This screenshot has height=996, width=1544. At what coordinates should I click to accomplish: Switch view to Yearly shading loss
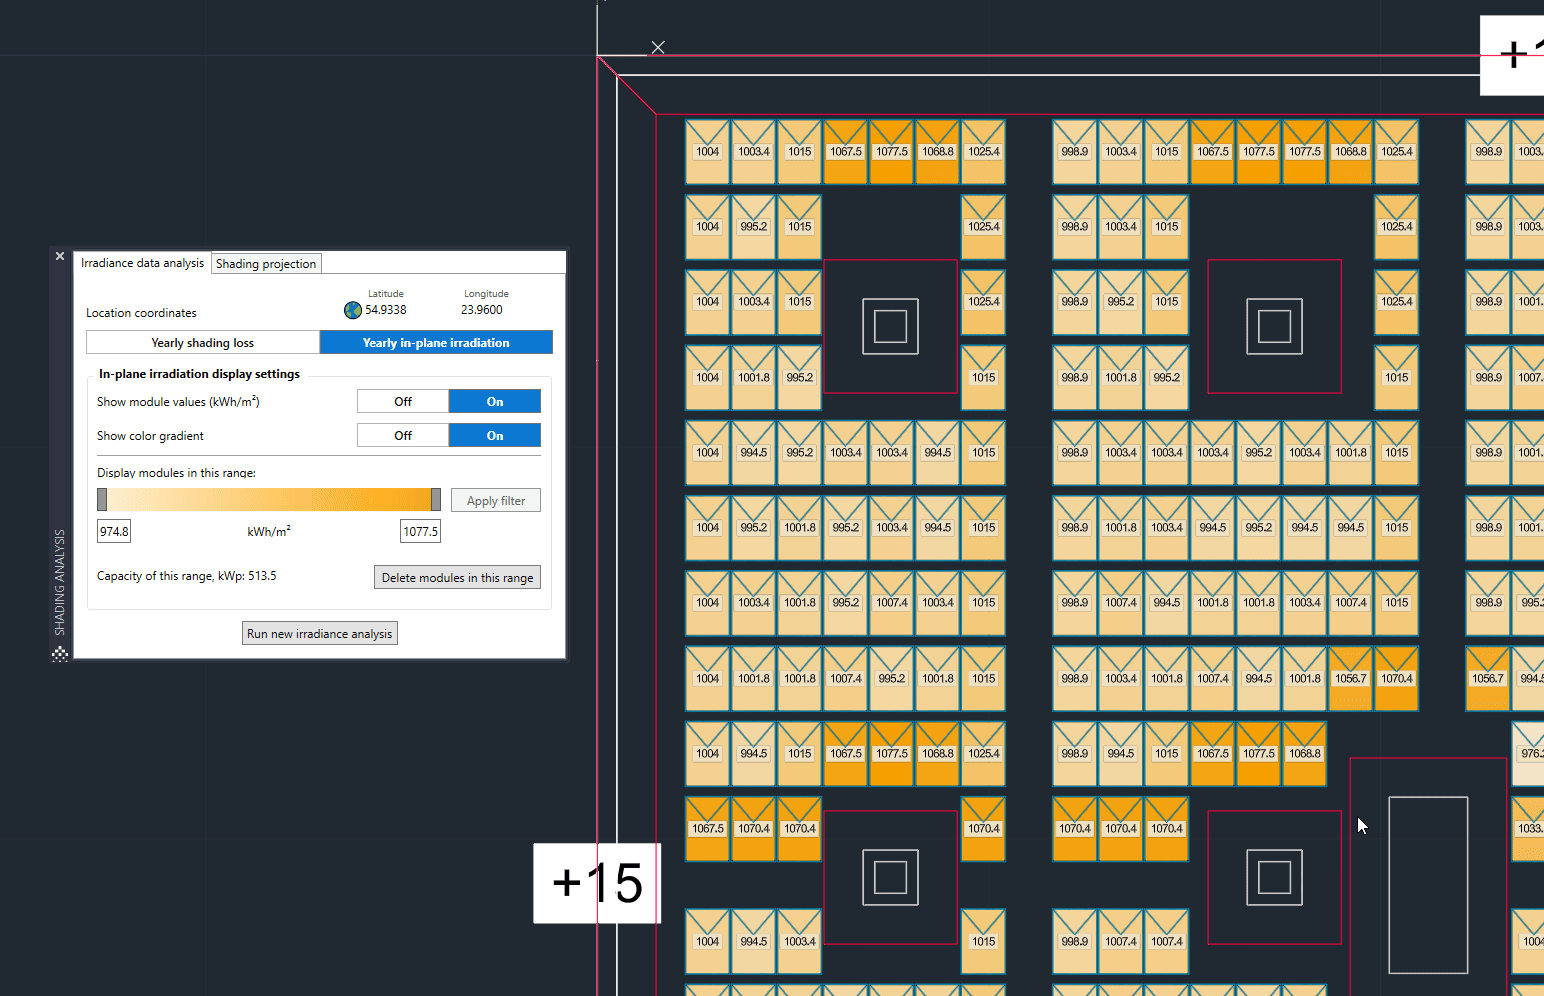pyautogui.click(x=203, y=343)
